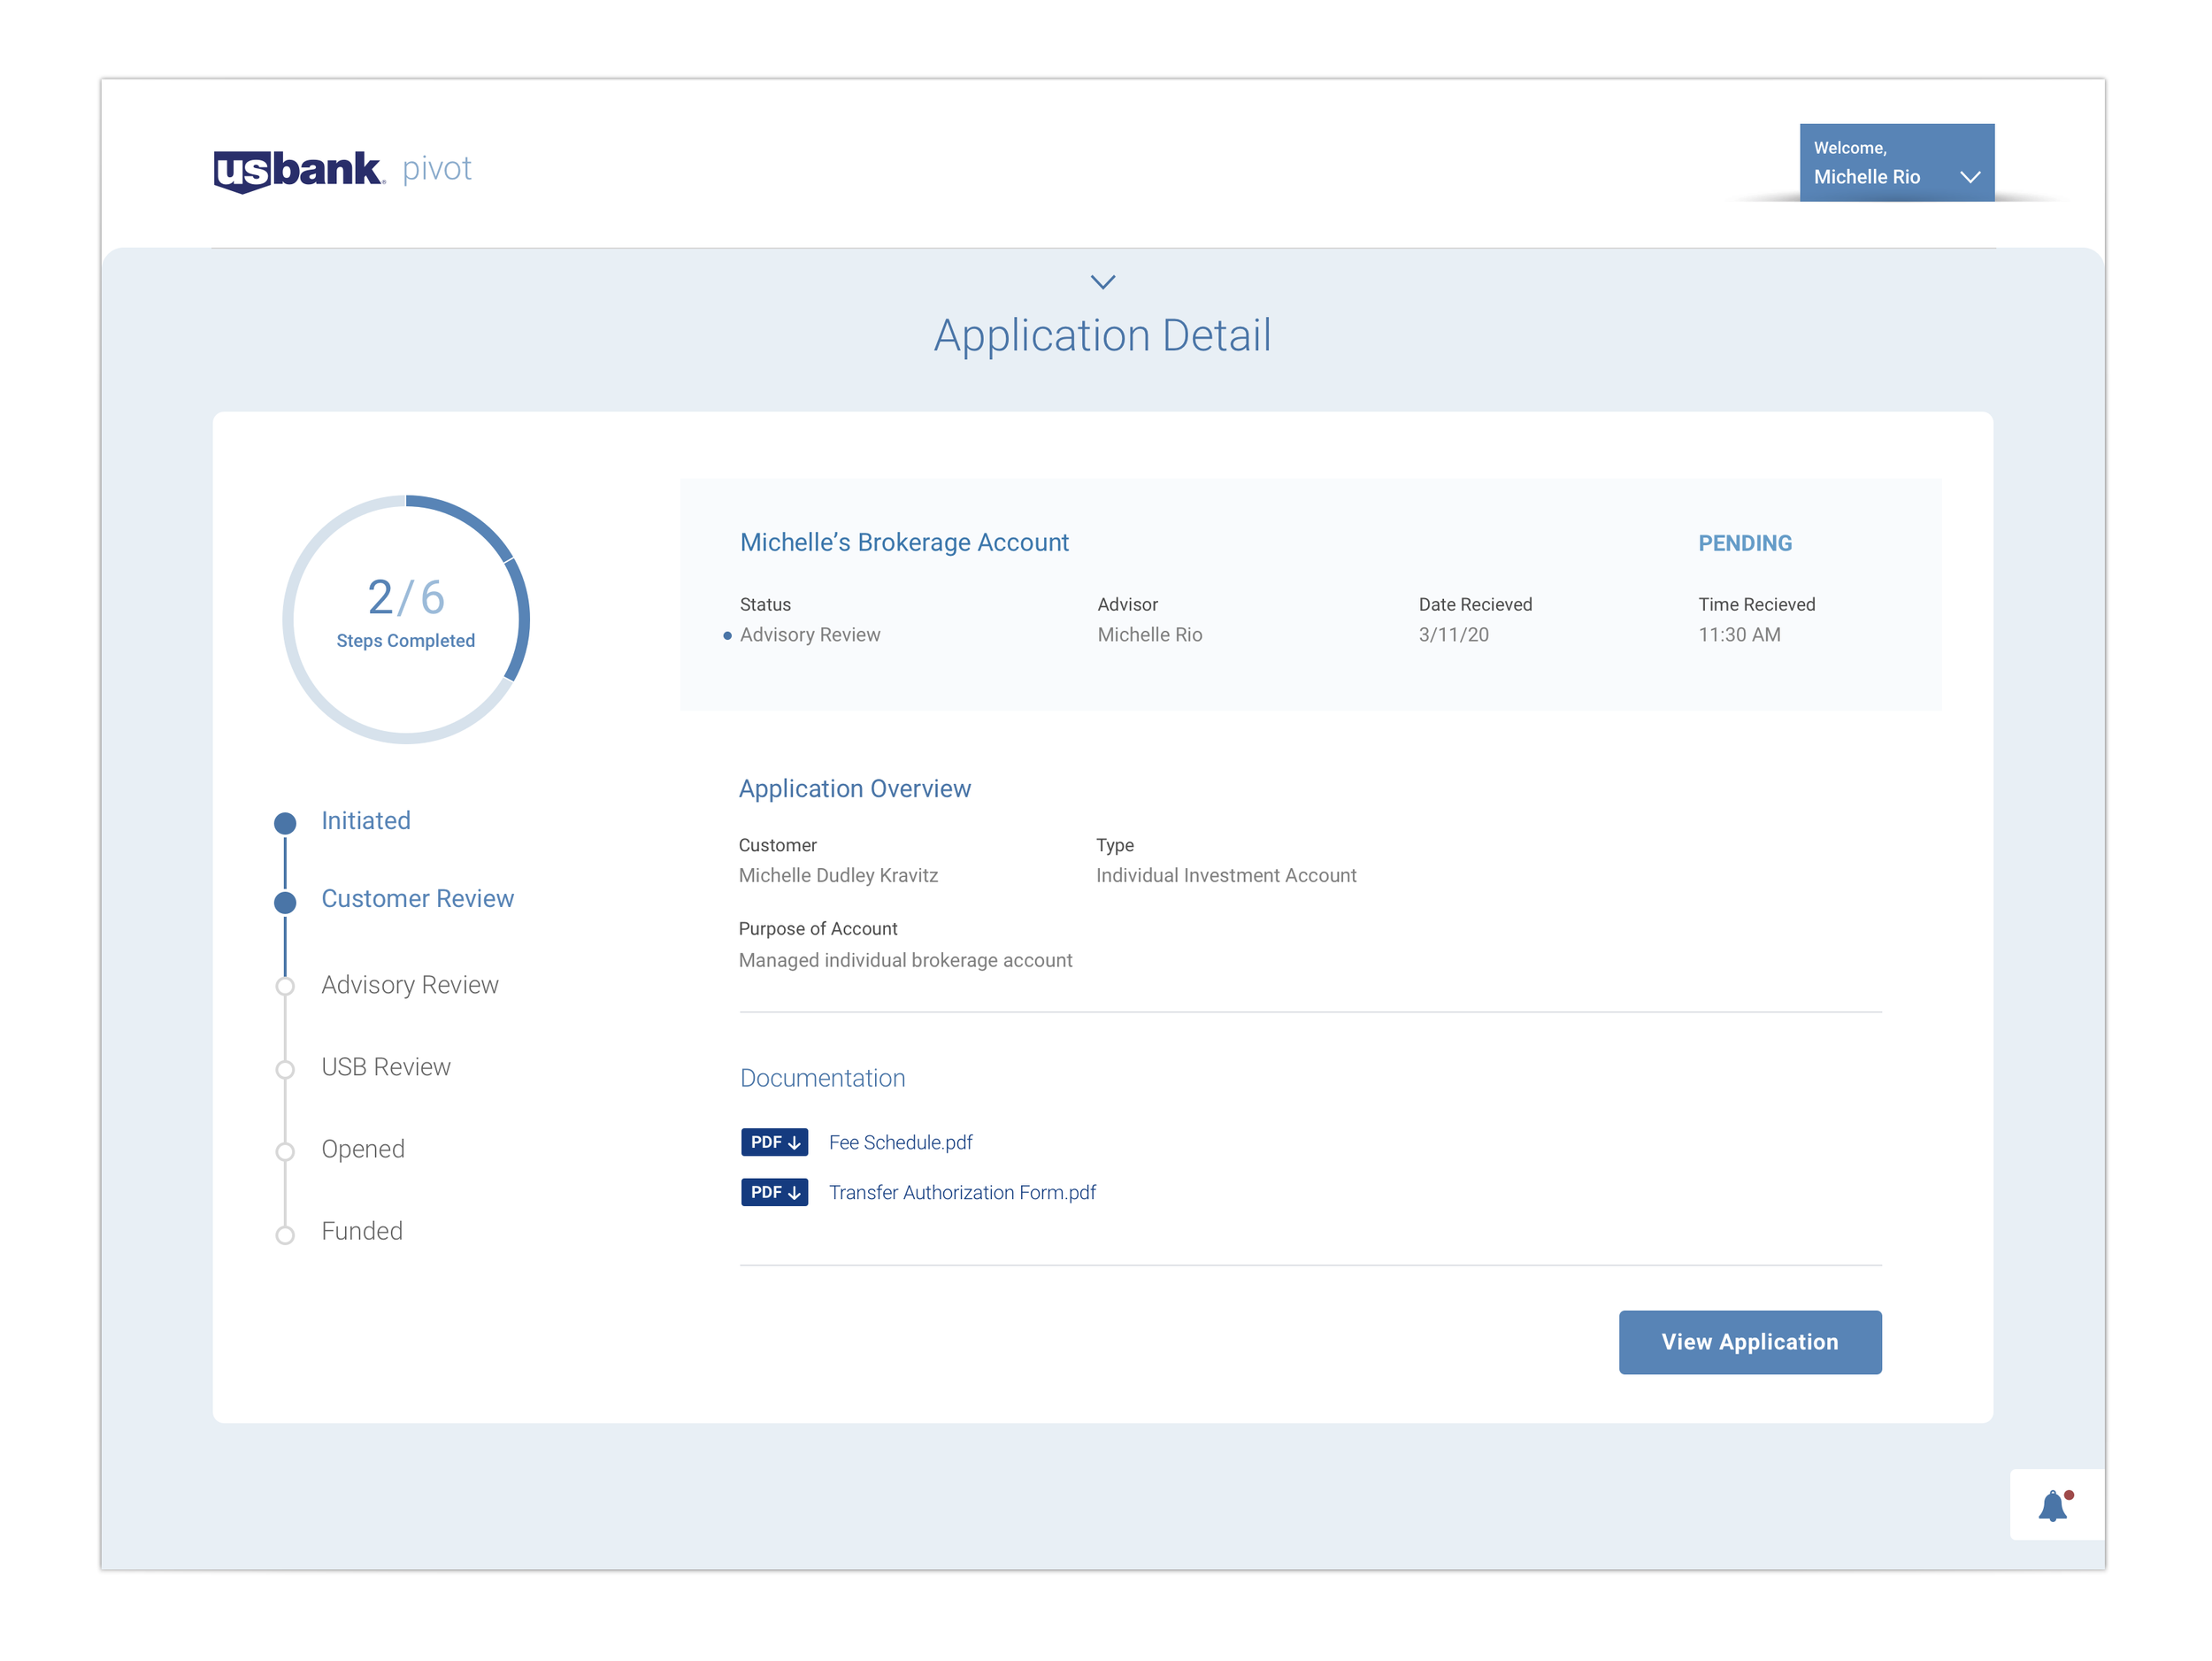Viewport: 2212px width, 1661px height.
Task: Click the Advisory Review step circle marker
Action: (x=285, y=987)
